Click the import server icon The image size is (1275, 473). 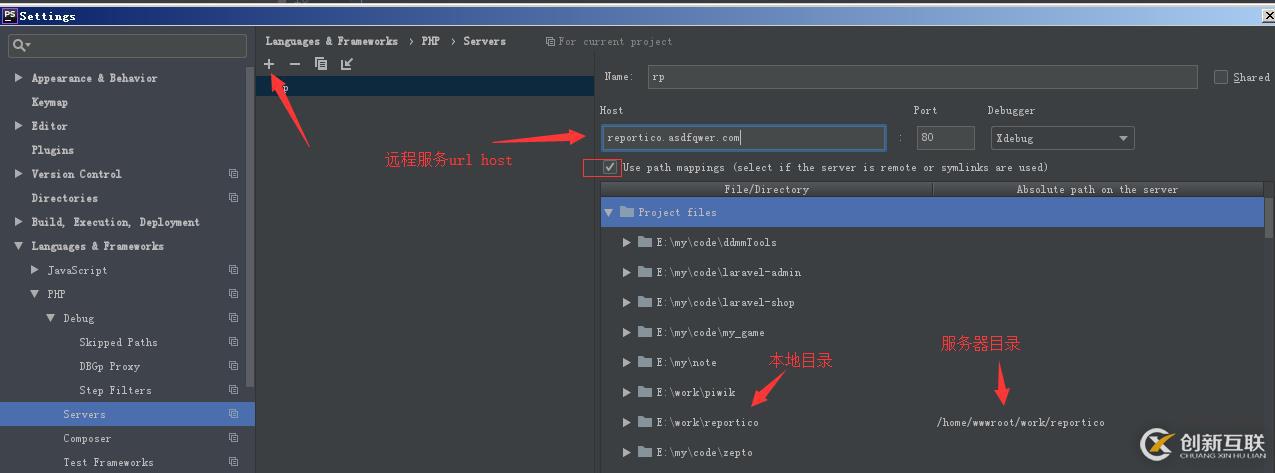point(347,64)
